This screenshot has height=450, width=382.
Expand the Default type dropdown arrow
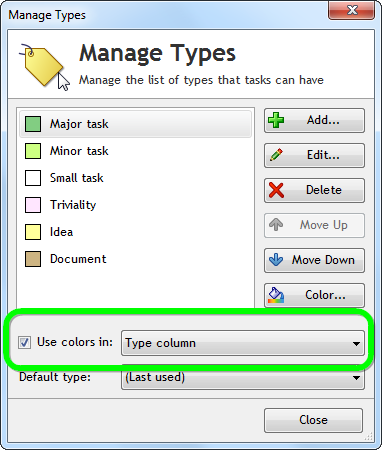point(356,378)
